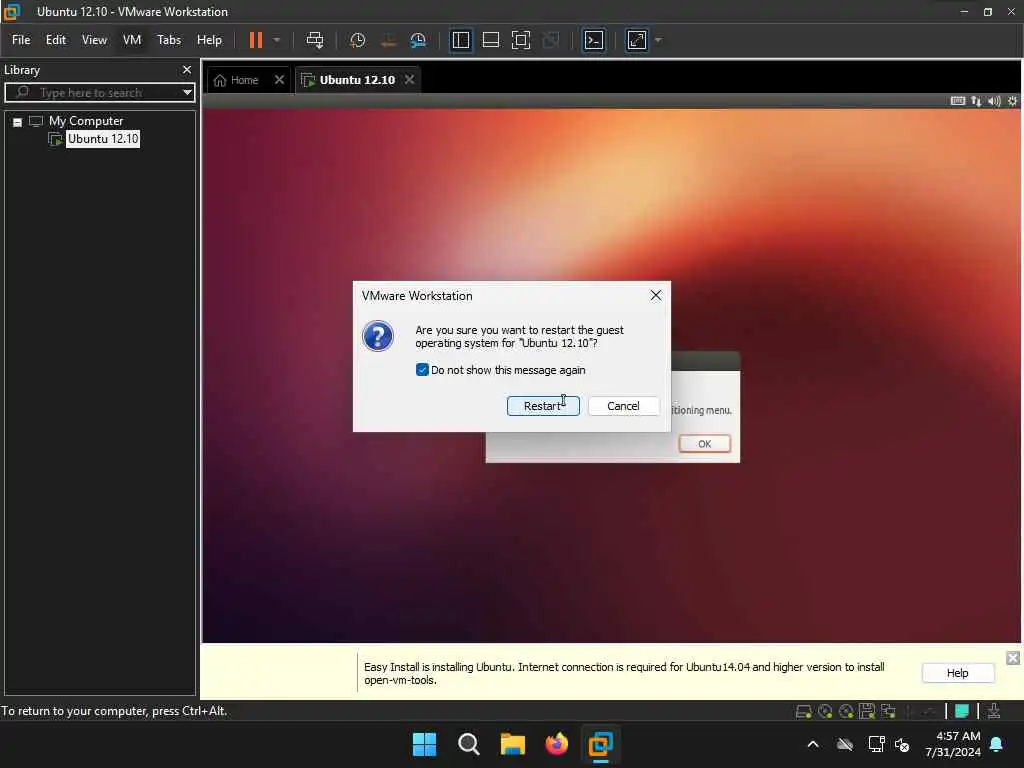
Task: Open the stretch mode dropdown arrow
Action: (658, 40)
